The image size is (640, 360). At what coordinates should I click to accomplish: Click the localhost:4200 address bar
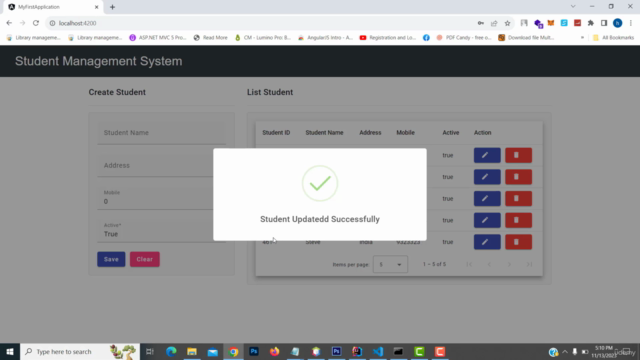(x=261, y=23)
